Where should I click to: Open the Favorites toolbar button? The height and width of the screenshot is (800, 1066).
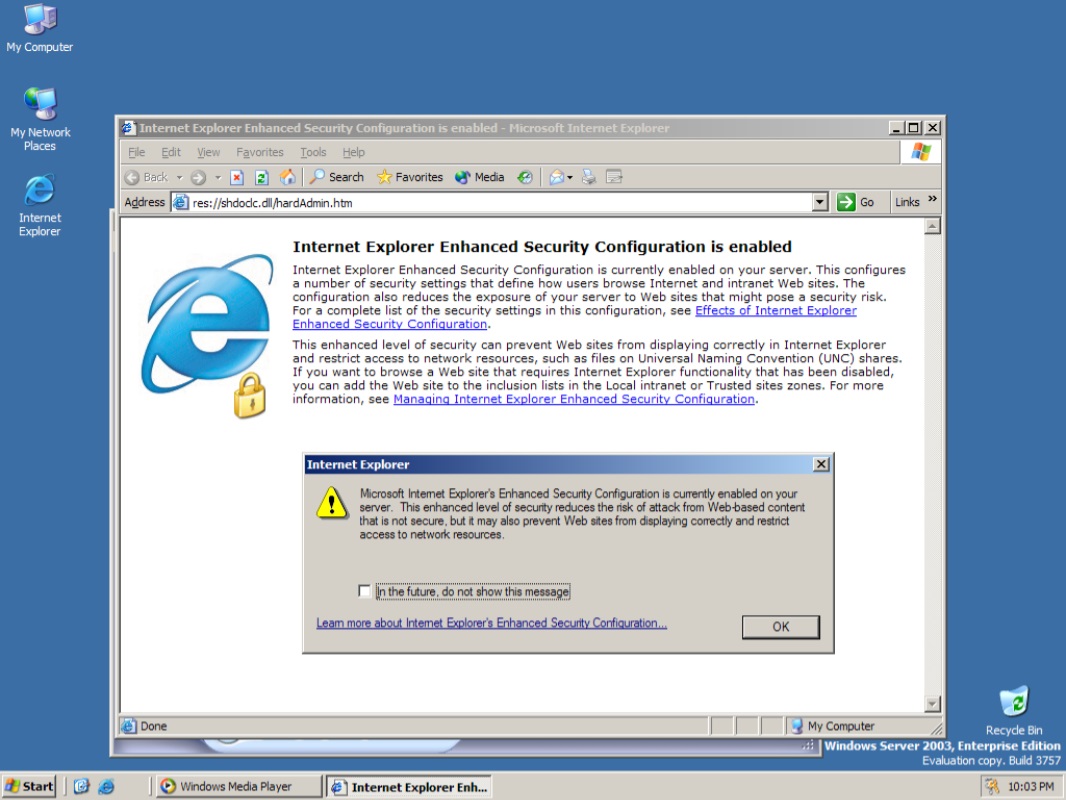410,177
